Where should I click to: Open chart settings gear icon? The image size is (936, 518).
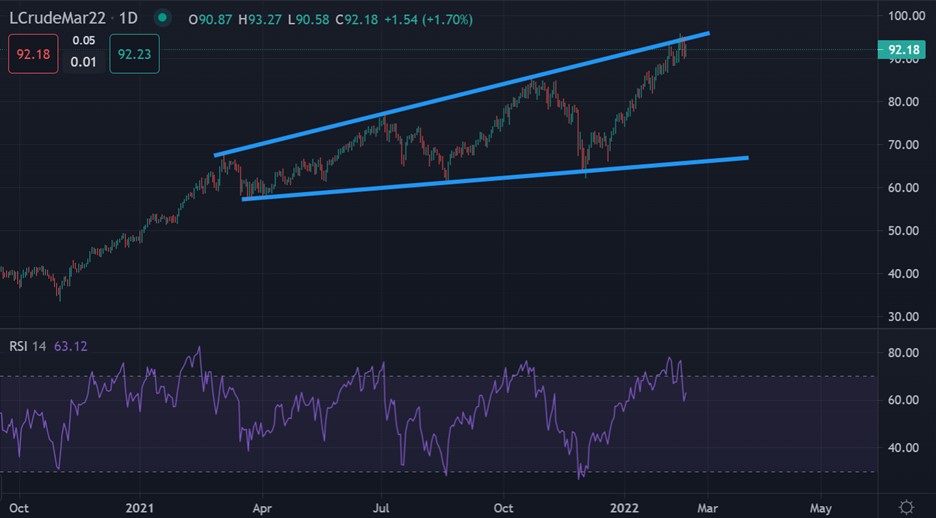pyautogui.click(x=906, y=506)
